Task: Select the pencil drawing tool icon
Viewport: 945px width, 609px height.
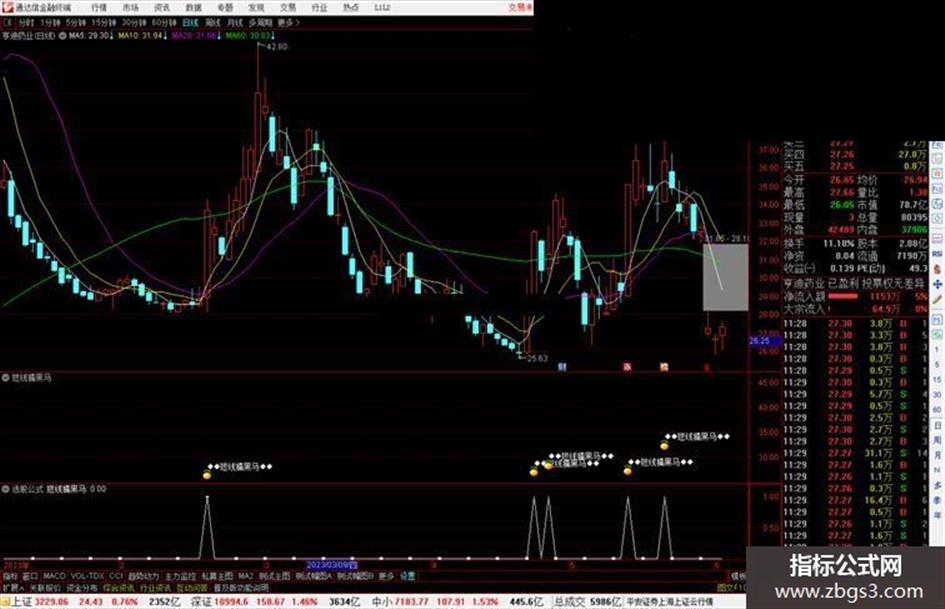Action: tap(938, 299)
